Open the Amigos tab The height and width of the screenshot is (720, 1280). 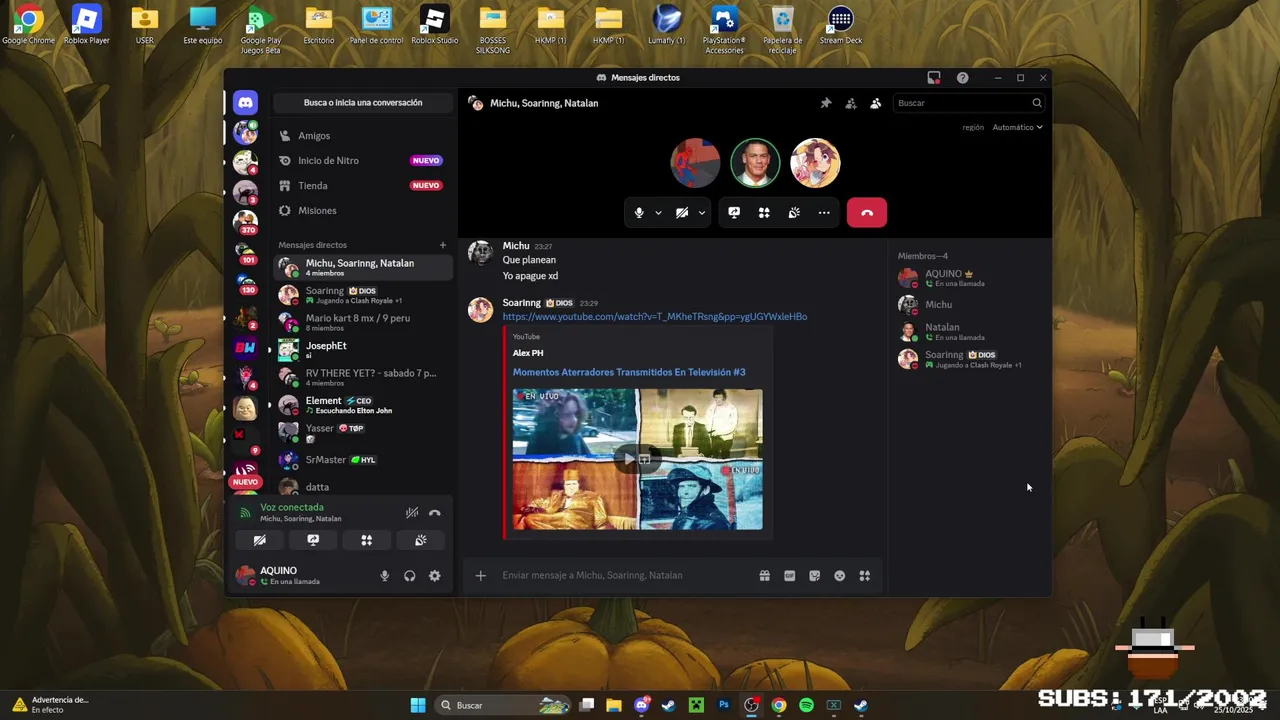pos(363,136)
